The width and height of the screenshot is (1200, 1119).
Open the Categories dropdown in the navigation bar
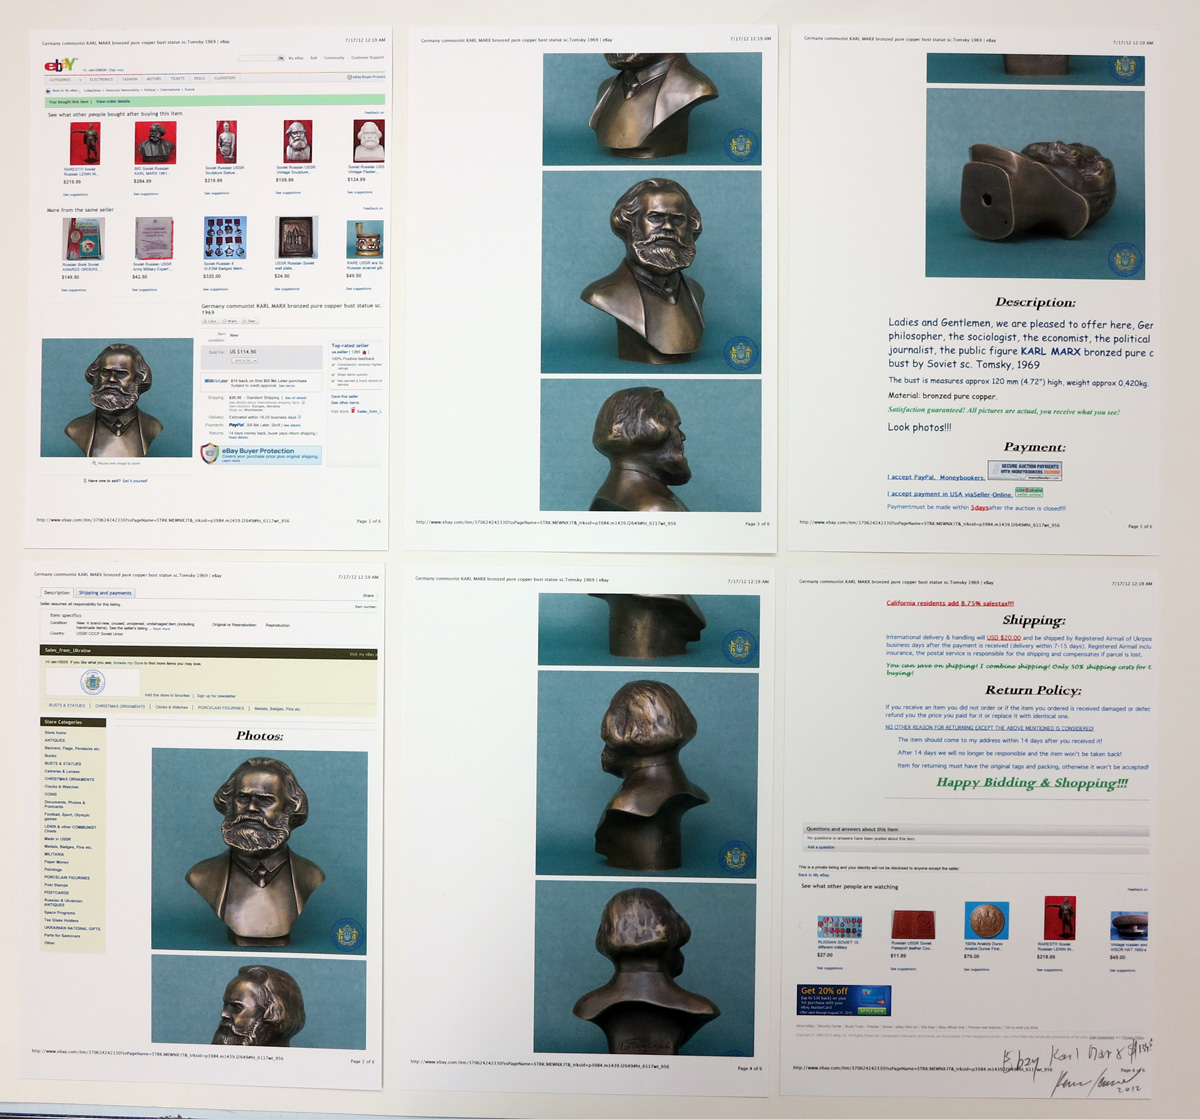tap(62, 78)
